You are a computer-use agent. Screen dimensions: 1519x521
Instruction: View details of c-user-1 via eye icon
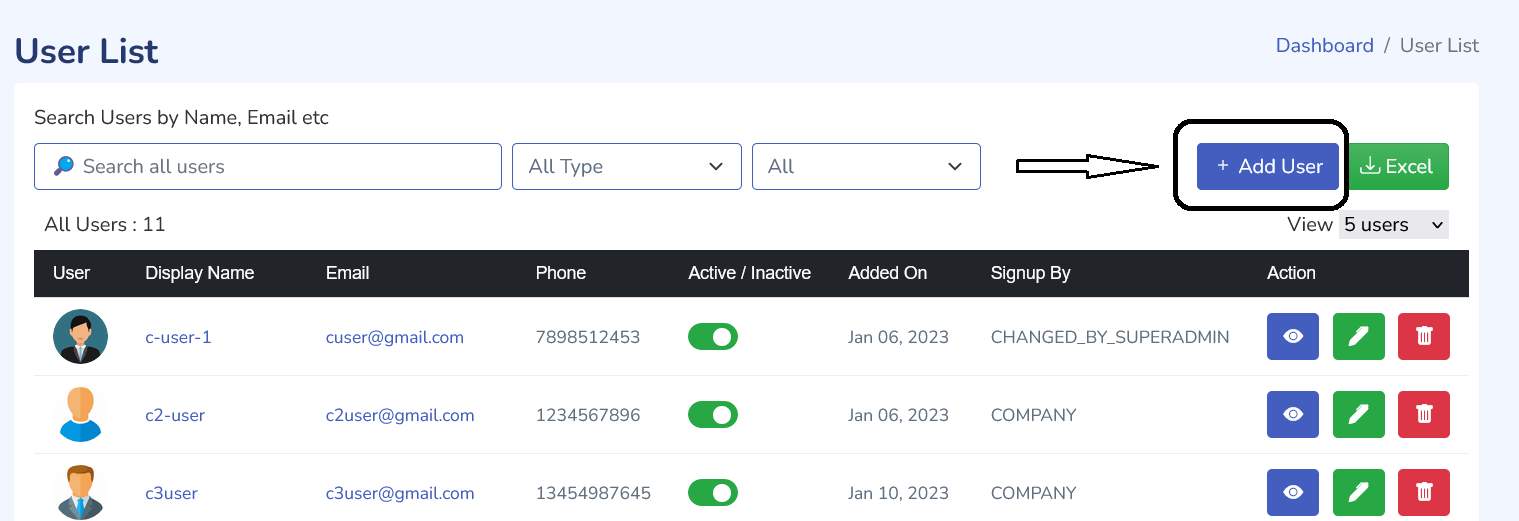pos(1292,337)
